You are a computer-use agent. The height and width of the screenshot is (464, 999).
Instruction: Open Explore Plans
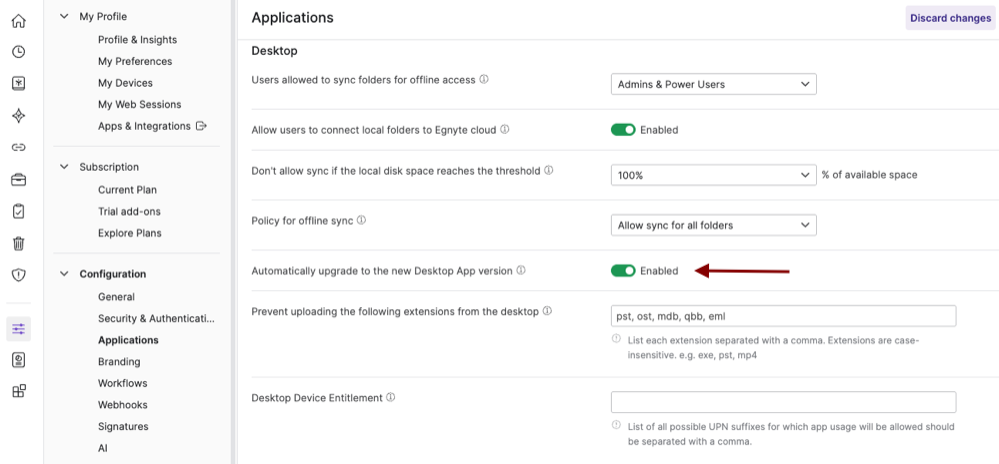130,233
